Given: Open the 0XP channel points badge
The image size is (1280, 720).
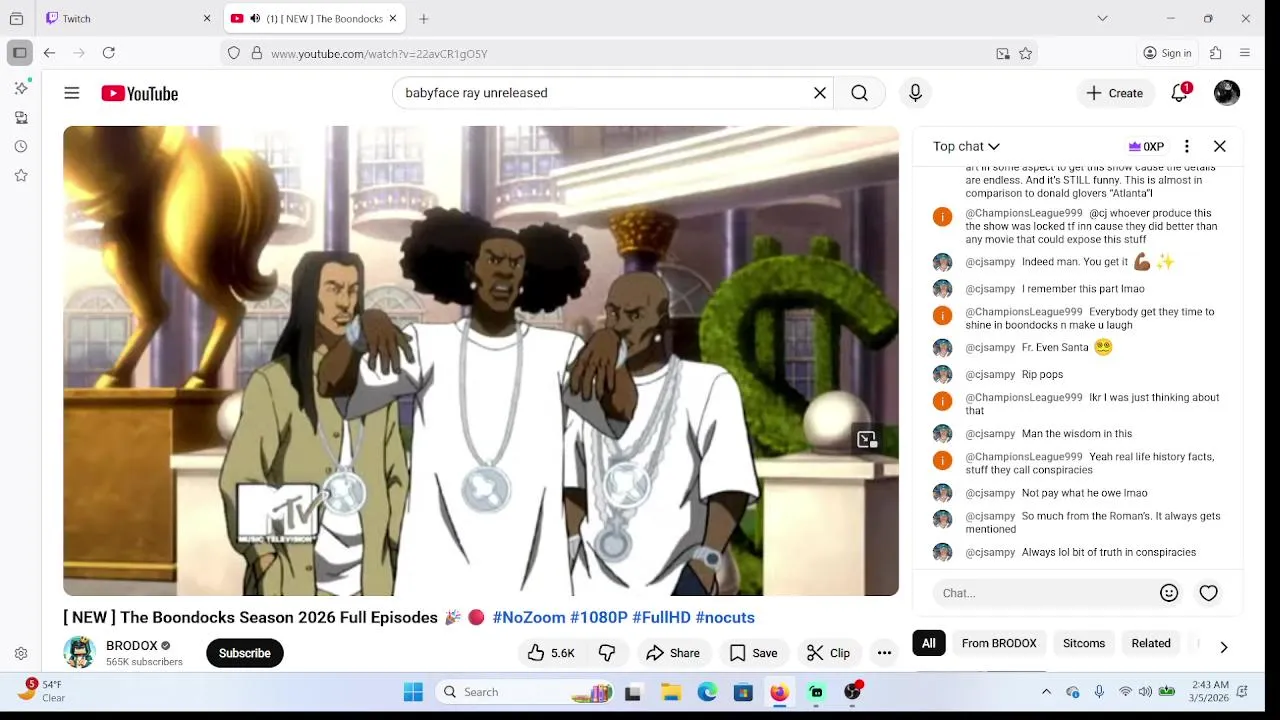Looking at the screenshot, I should [1146, 146].
